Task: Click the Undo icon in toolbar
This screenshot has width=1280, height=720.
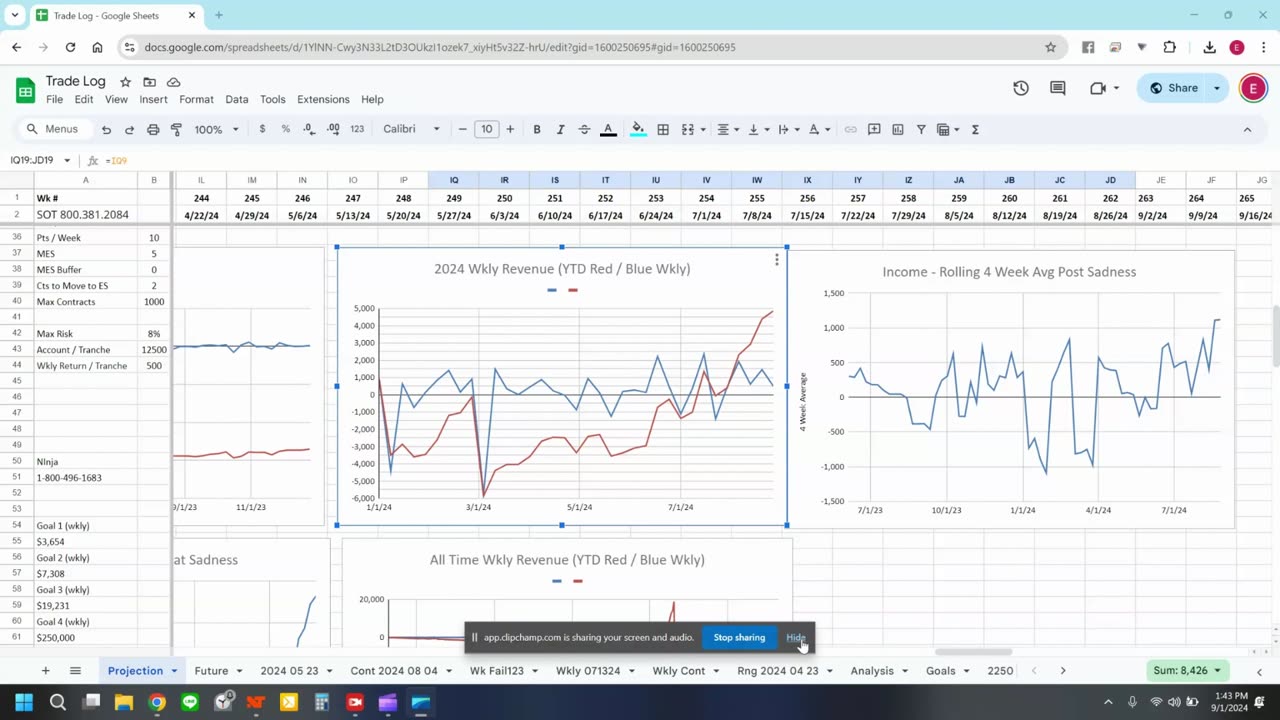Action: [106, 129]
